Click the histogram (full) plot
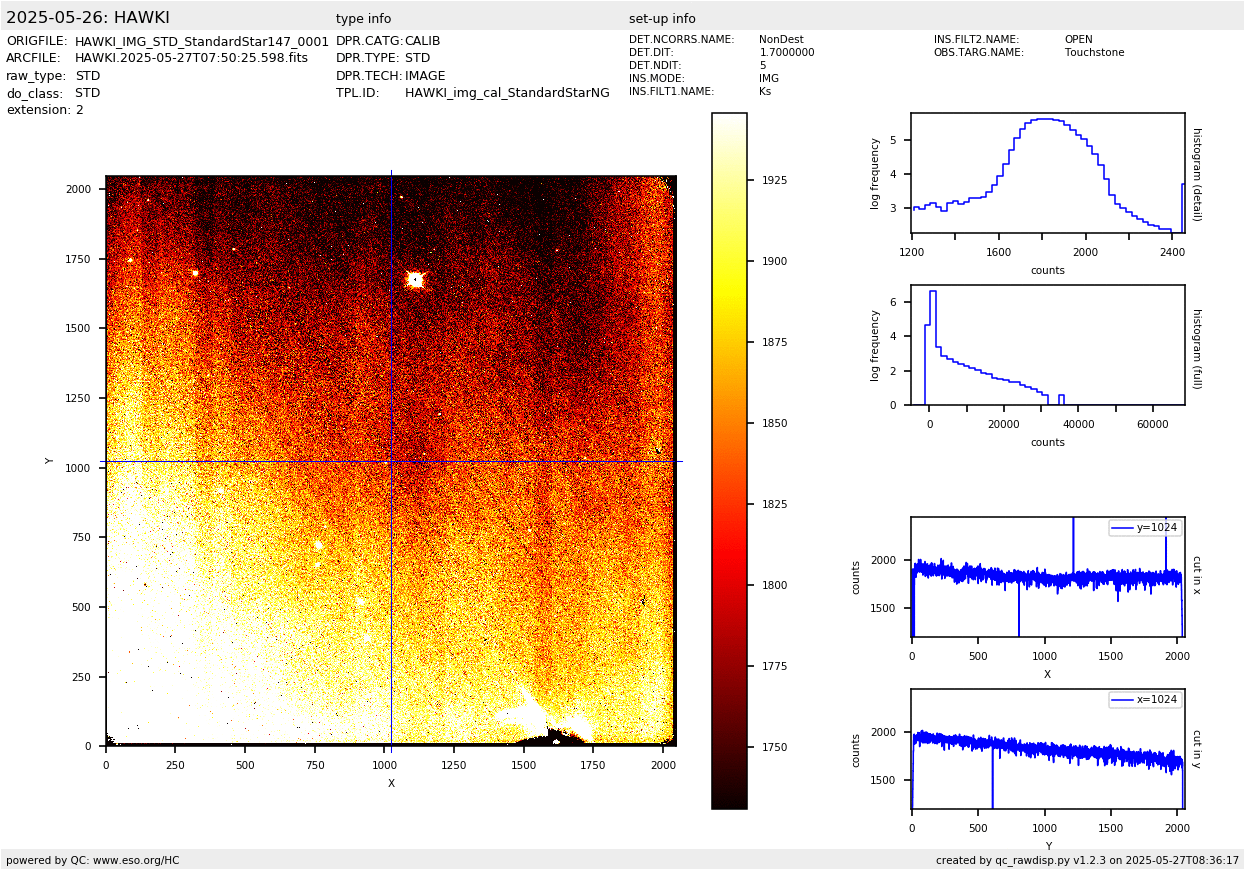The width and height of the screenshot is (1245, 870). (x=1047, y=344)
